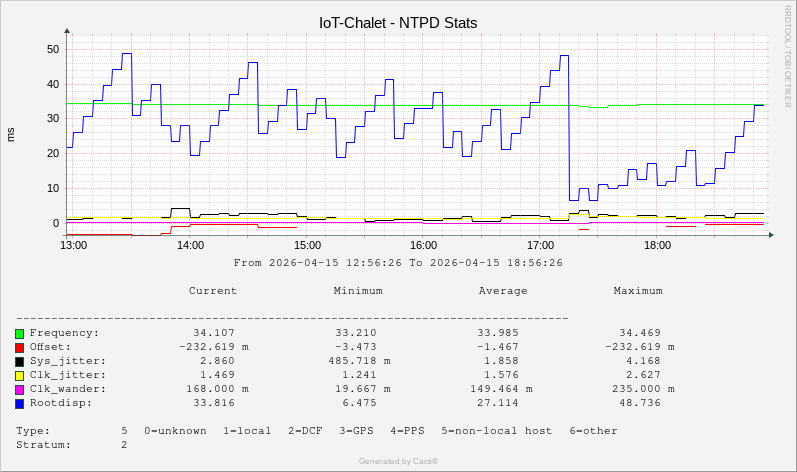Click the graph title IoT-Chalet - NTPD Stats

tap(398, 22)
